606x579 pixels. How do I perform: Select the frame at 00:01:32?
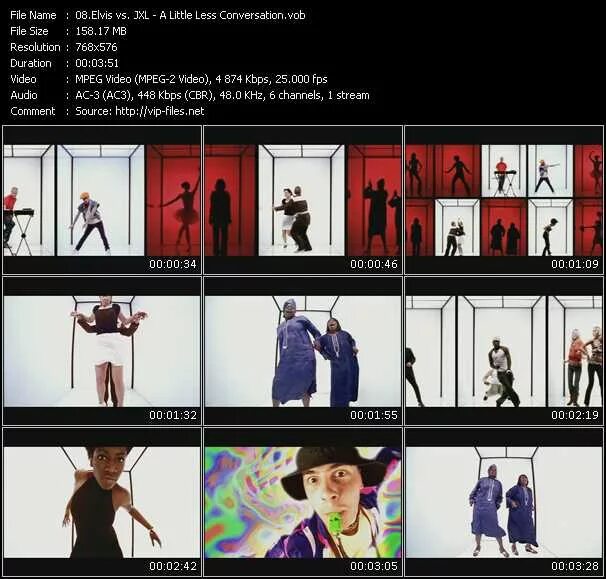coord(102,351)
